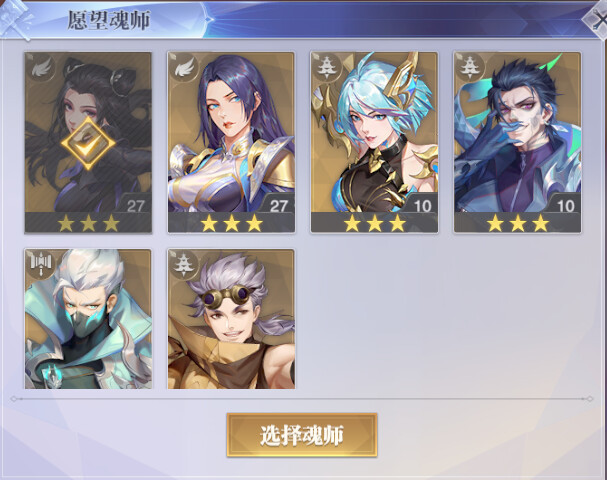Click the three stars under the dark-haired man
This screenshot has height=480, width=607.
518,223
